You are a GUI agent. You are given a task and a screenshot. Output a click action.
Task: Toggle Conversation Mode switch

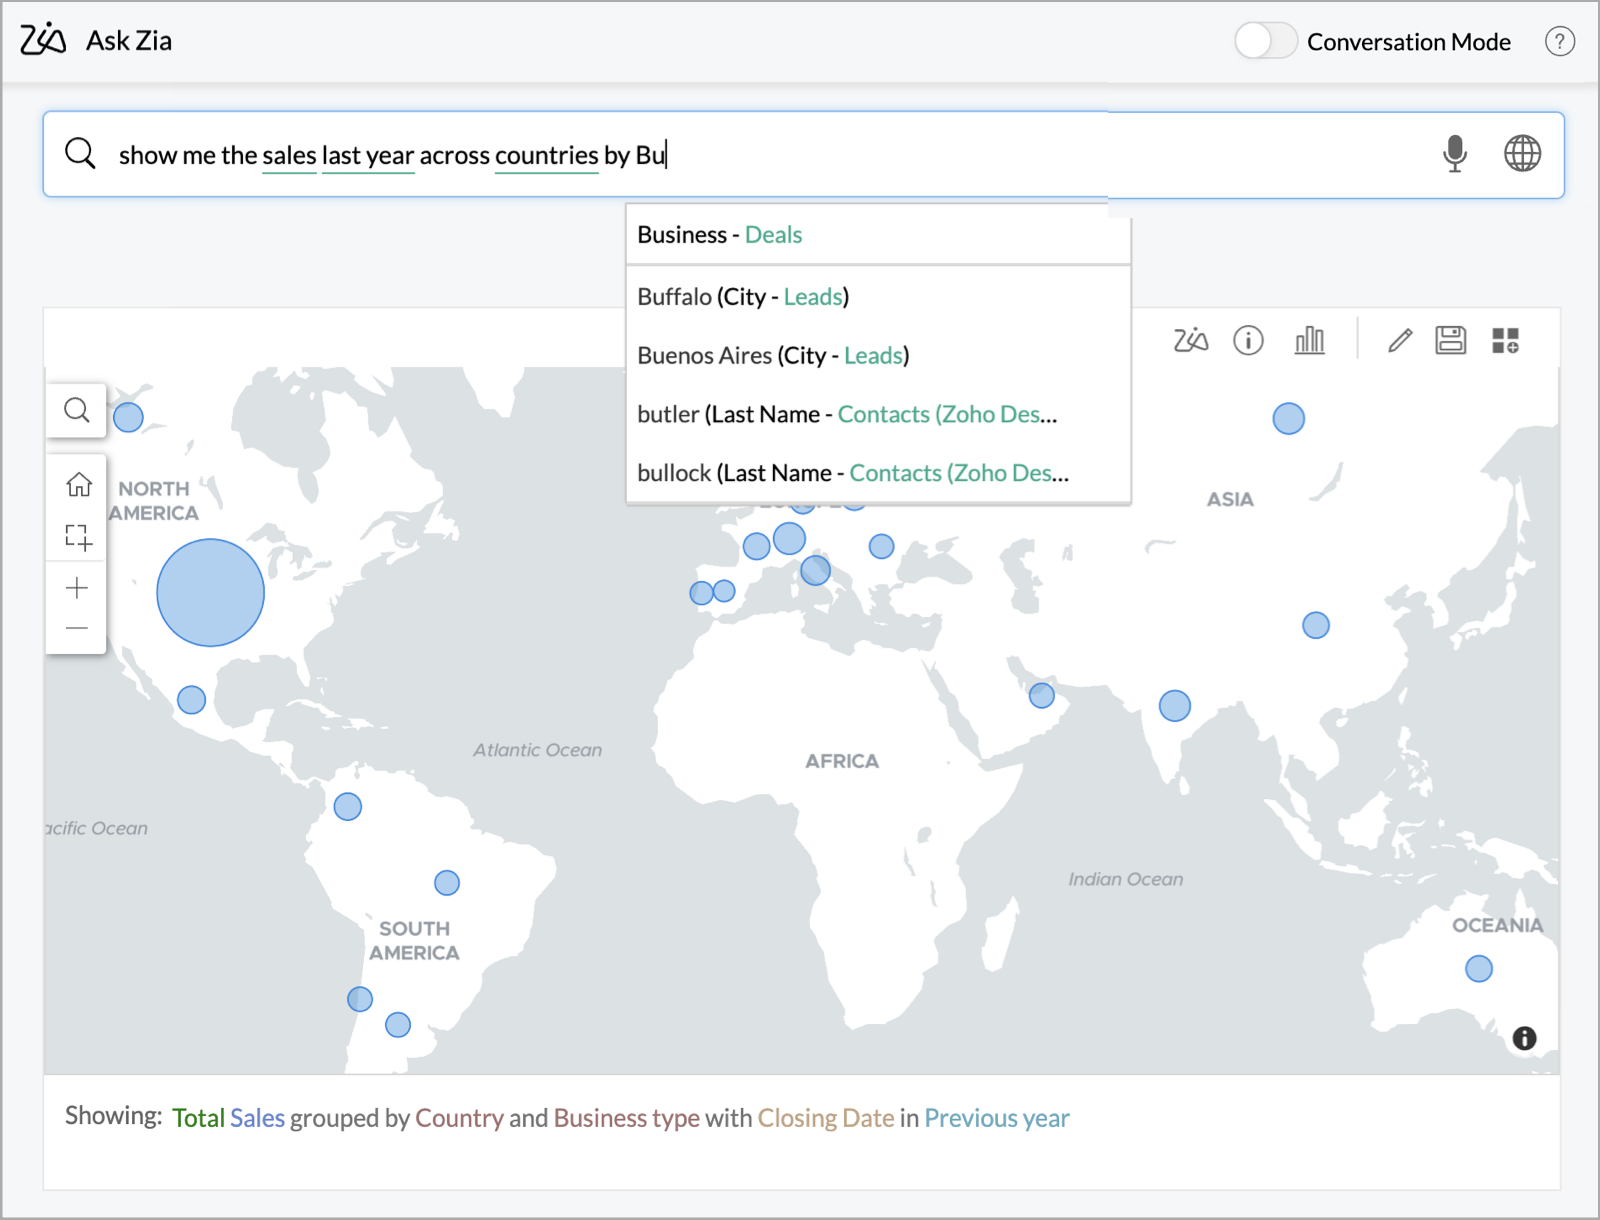coord(1265,41)
